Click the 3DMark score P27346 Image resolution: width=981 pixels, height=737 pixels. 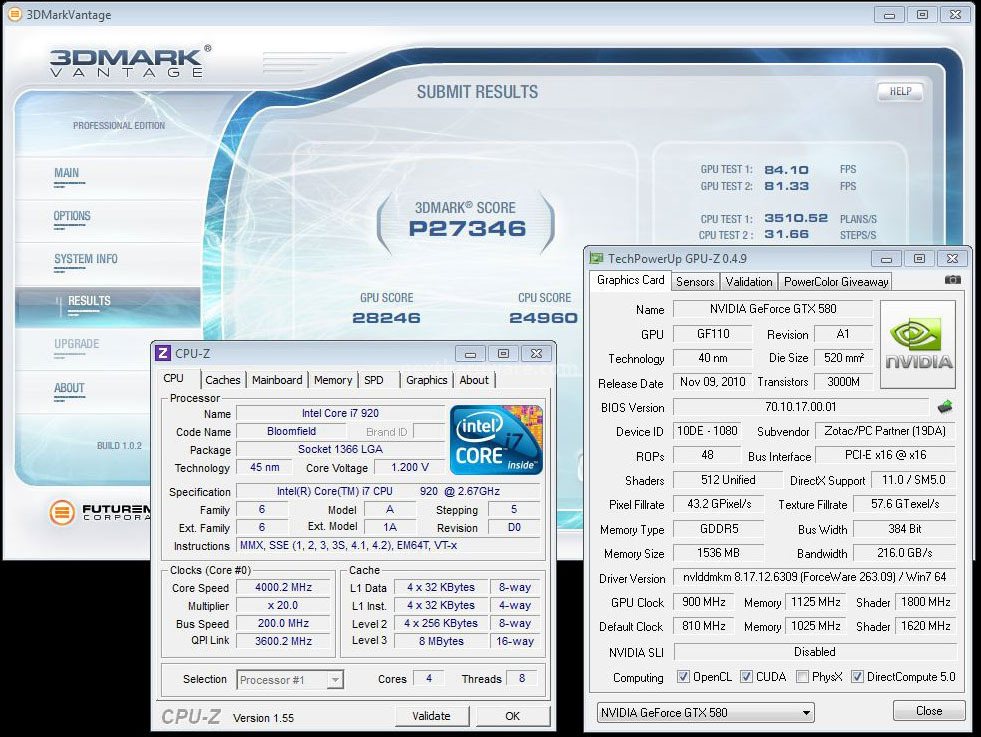click(467, 228)
